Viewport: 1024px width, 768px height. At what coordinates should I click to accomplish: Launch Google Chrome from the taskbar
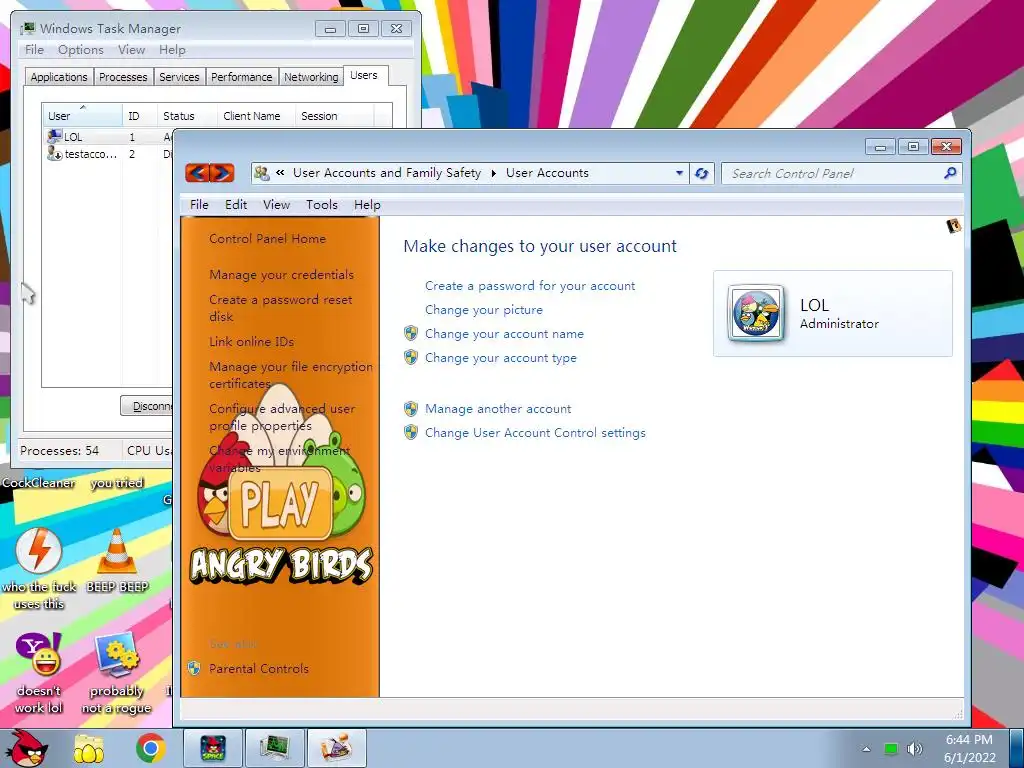(x=151, y=748)
